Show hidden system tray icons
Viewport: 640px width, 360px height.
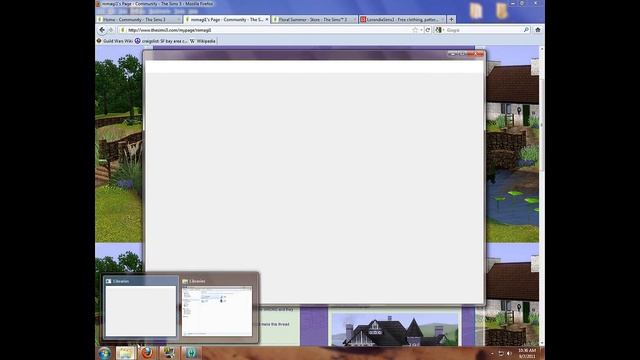click(x=492, y=353)
